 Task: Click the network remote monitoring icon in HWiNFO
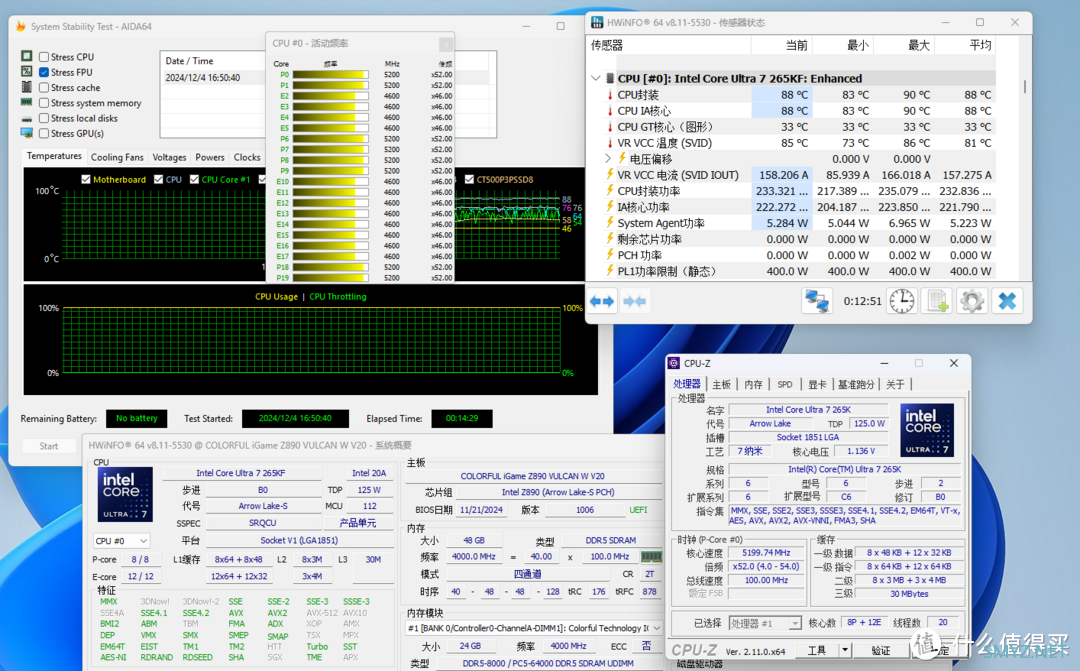817,301
